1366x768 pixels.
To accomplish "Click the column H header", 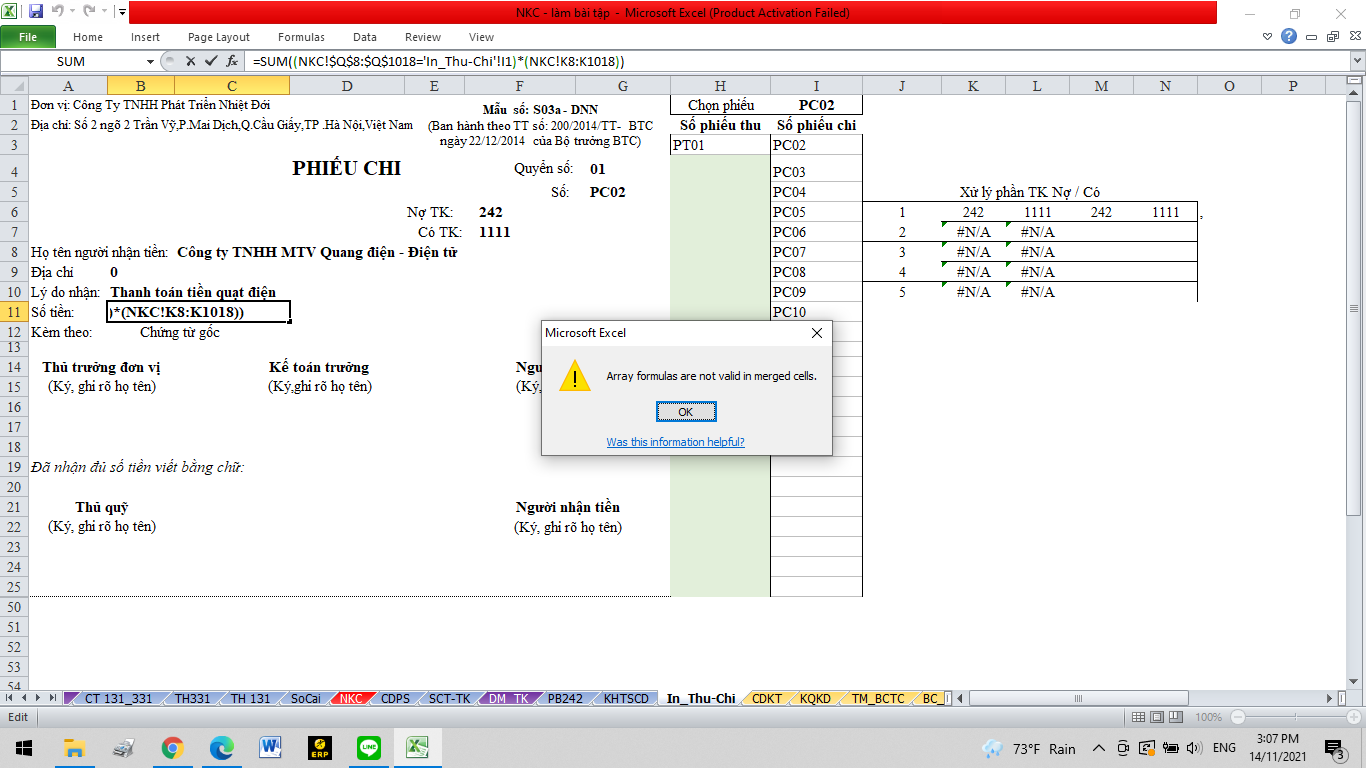I will (720, 86).
